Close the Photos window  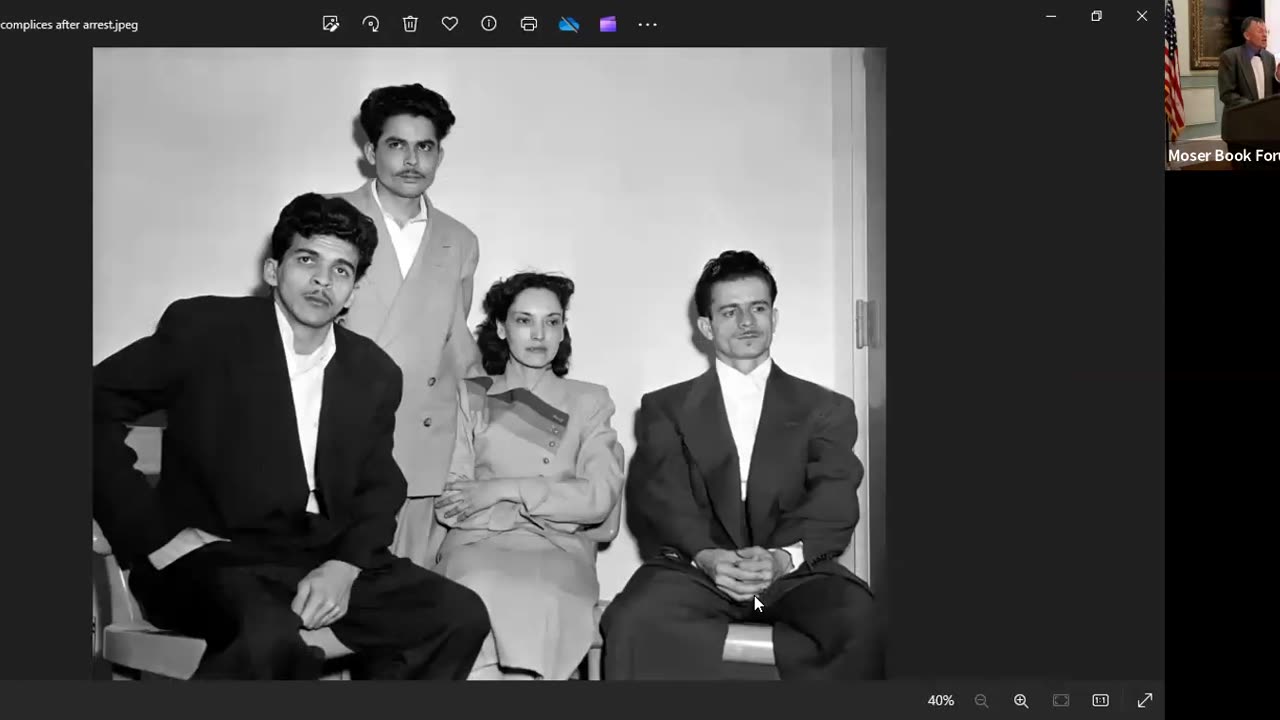click(1142, 16)
